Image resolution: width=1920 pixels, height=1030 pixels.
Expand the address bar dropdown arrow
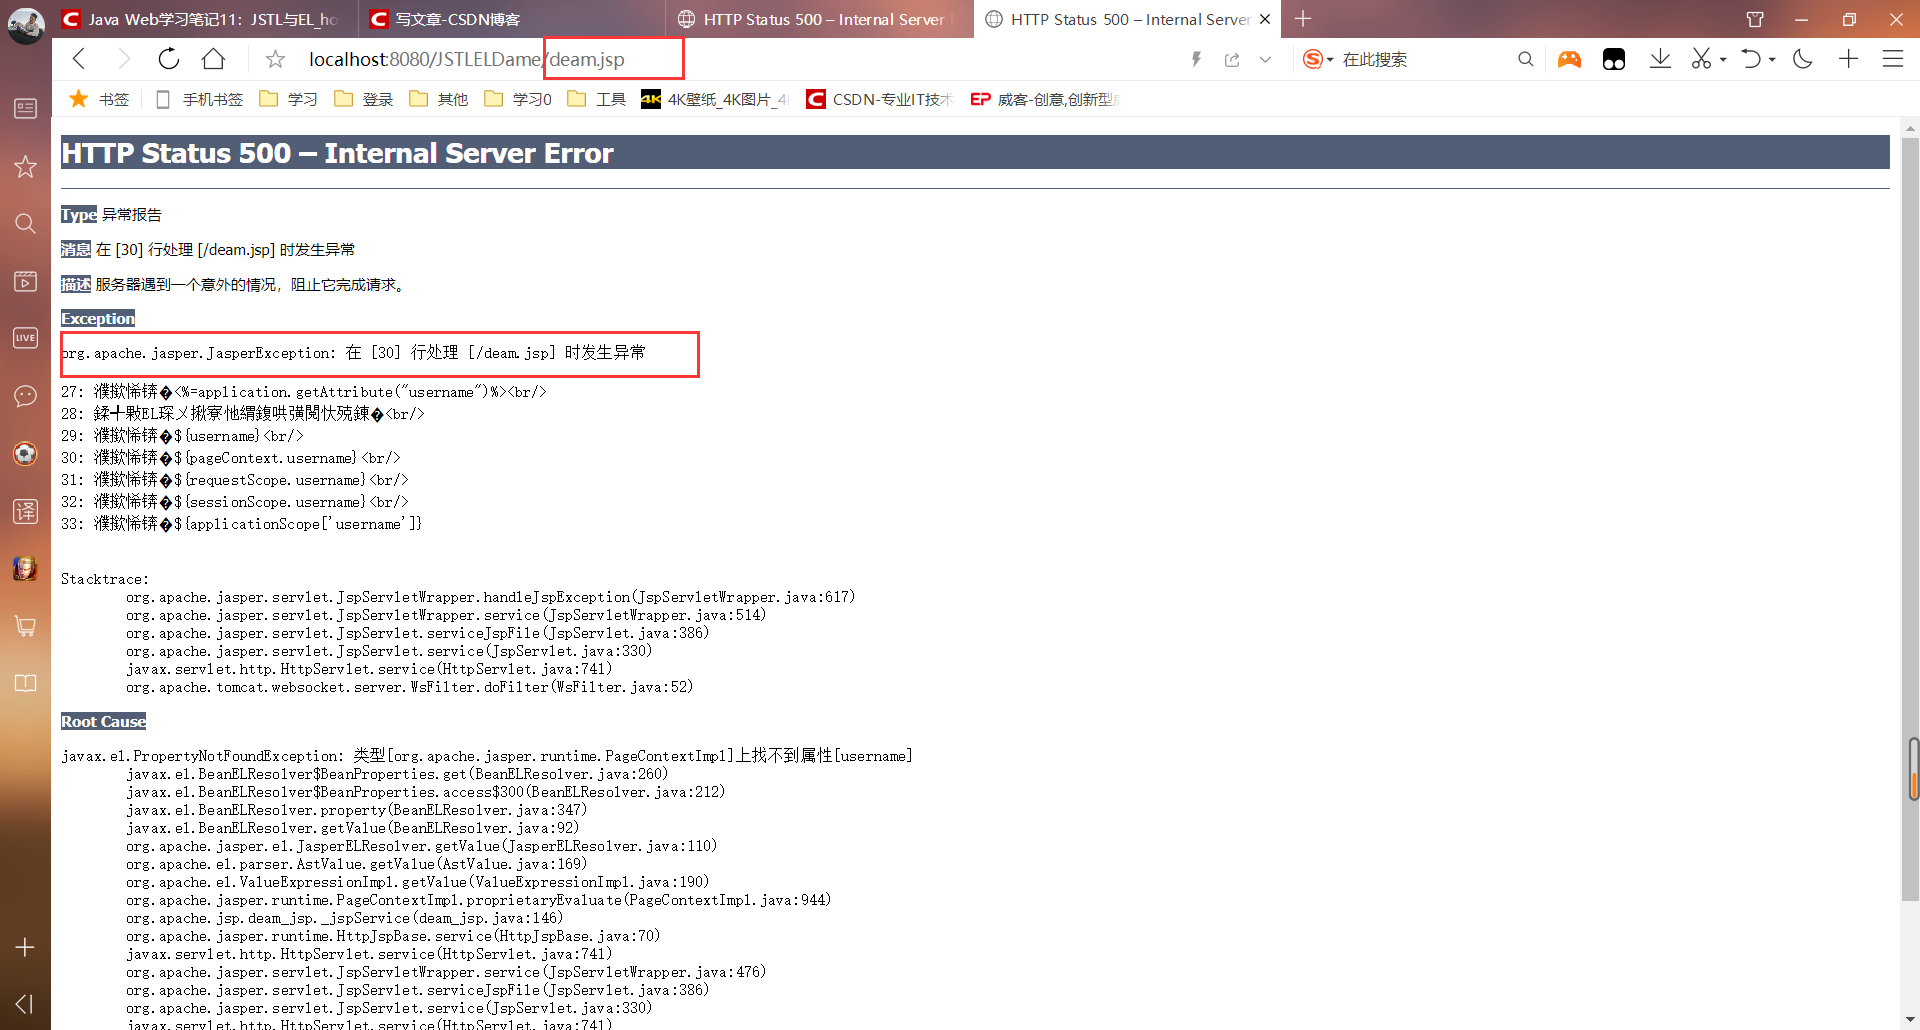(x=1265, y=60)
